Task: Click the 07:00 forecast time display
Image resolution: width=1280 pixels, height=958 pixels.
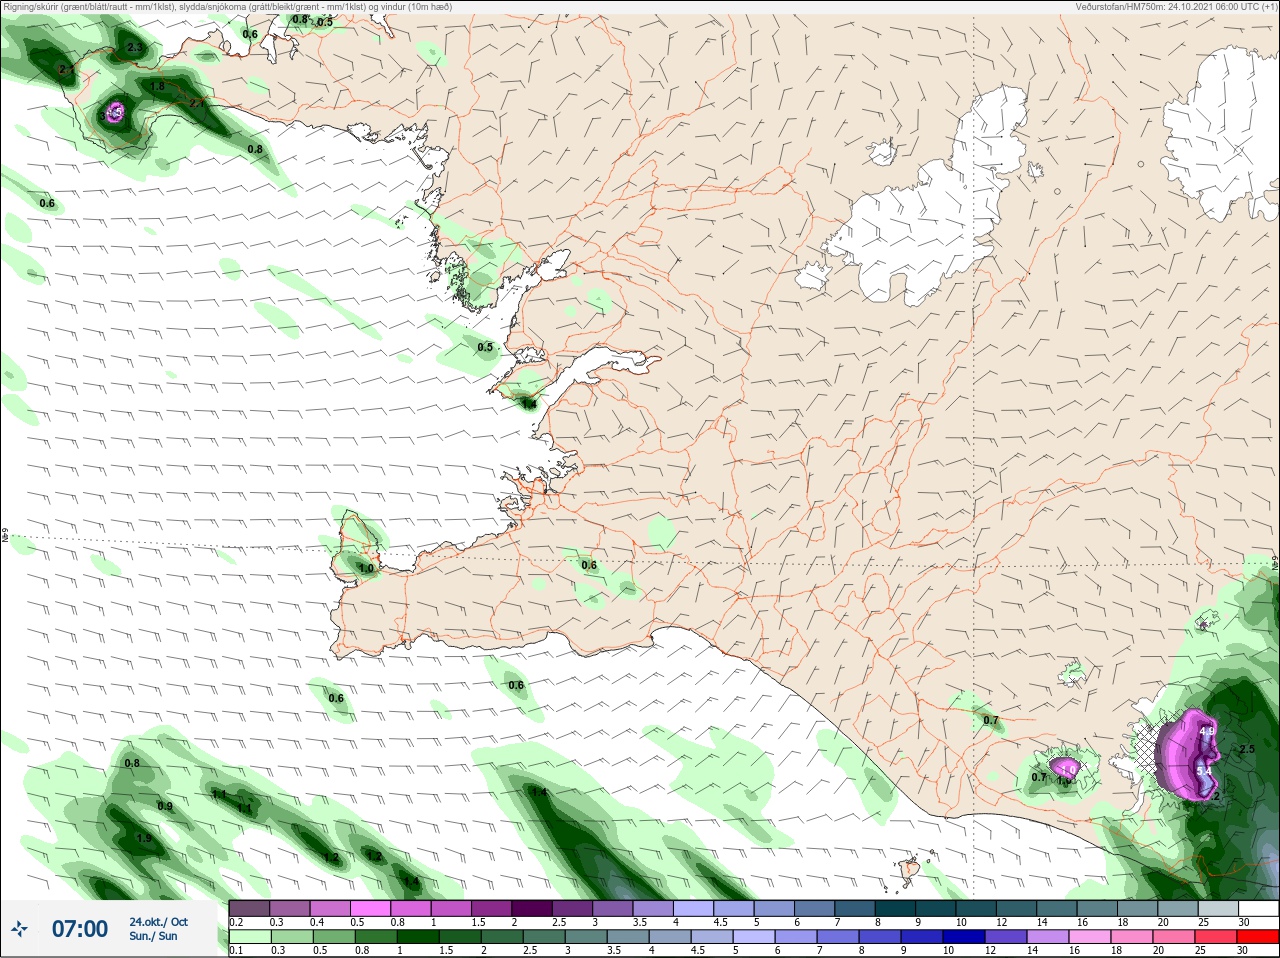Action: [x=80, y=929]
